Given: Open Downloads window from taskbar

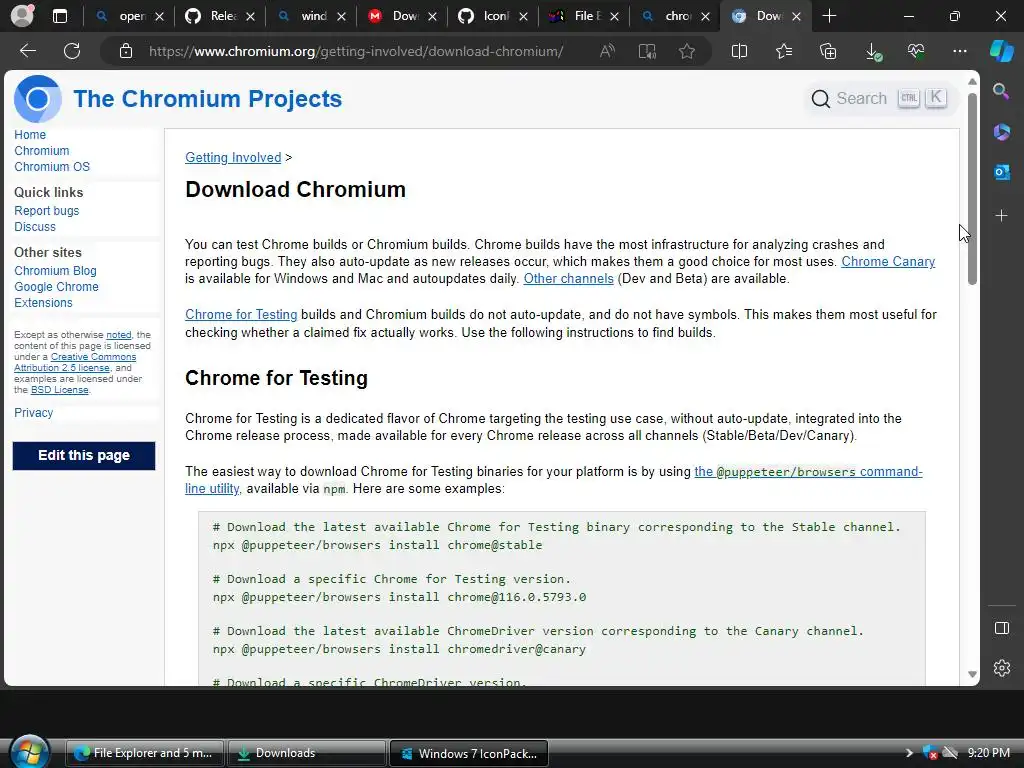Looking at the screenshot, I should [x=307, y=753].
